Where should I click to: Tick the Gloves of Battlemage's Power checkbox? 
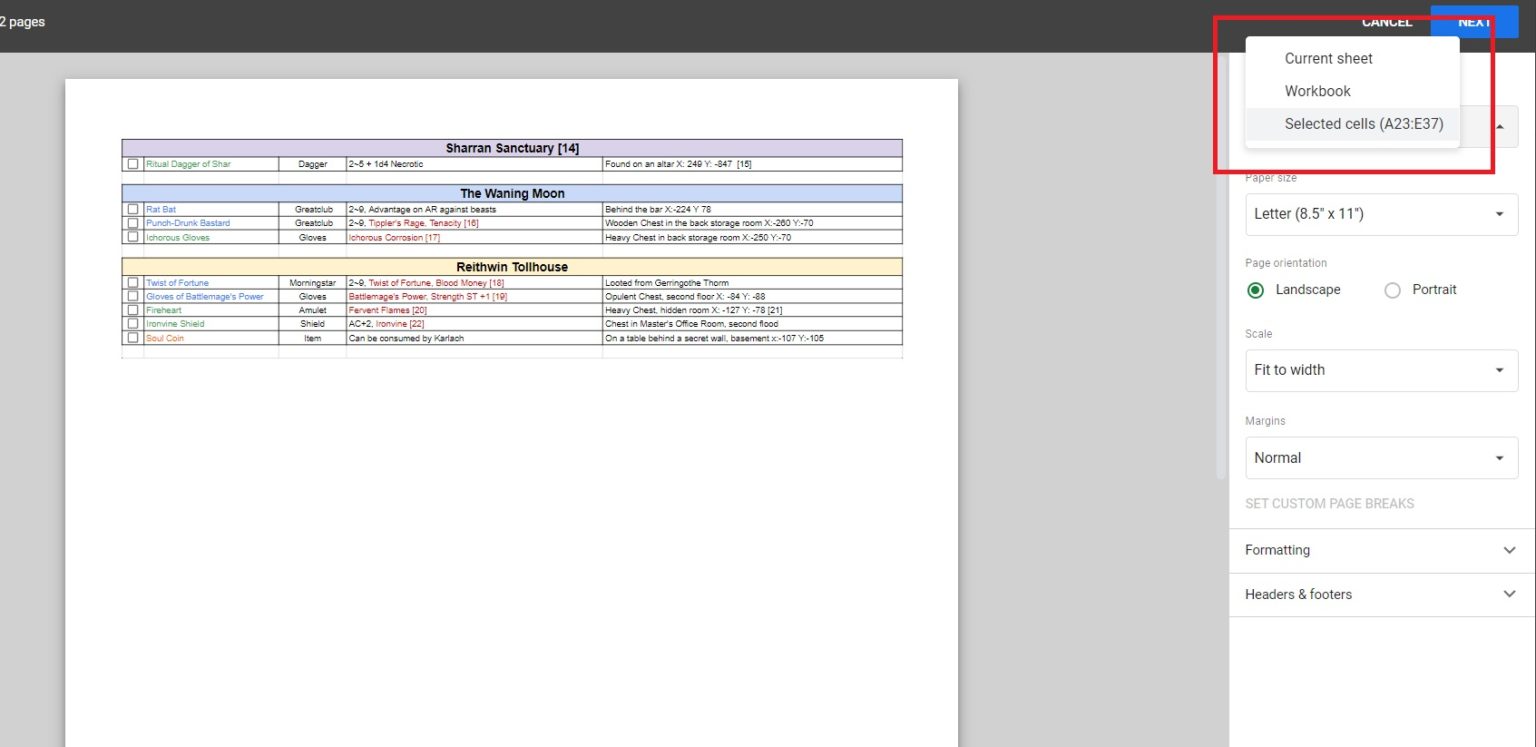pyautogui.click(x=133, y=297)
